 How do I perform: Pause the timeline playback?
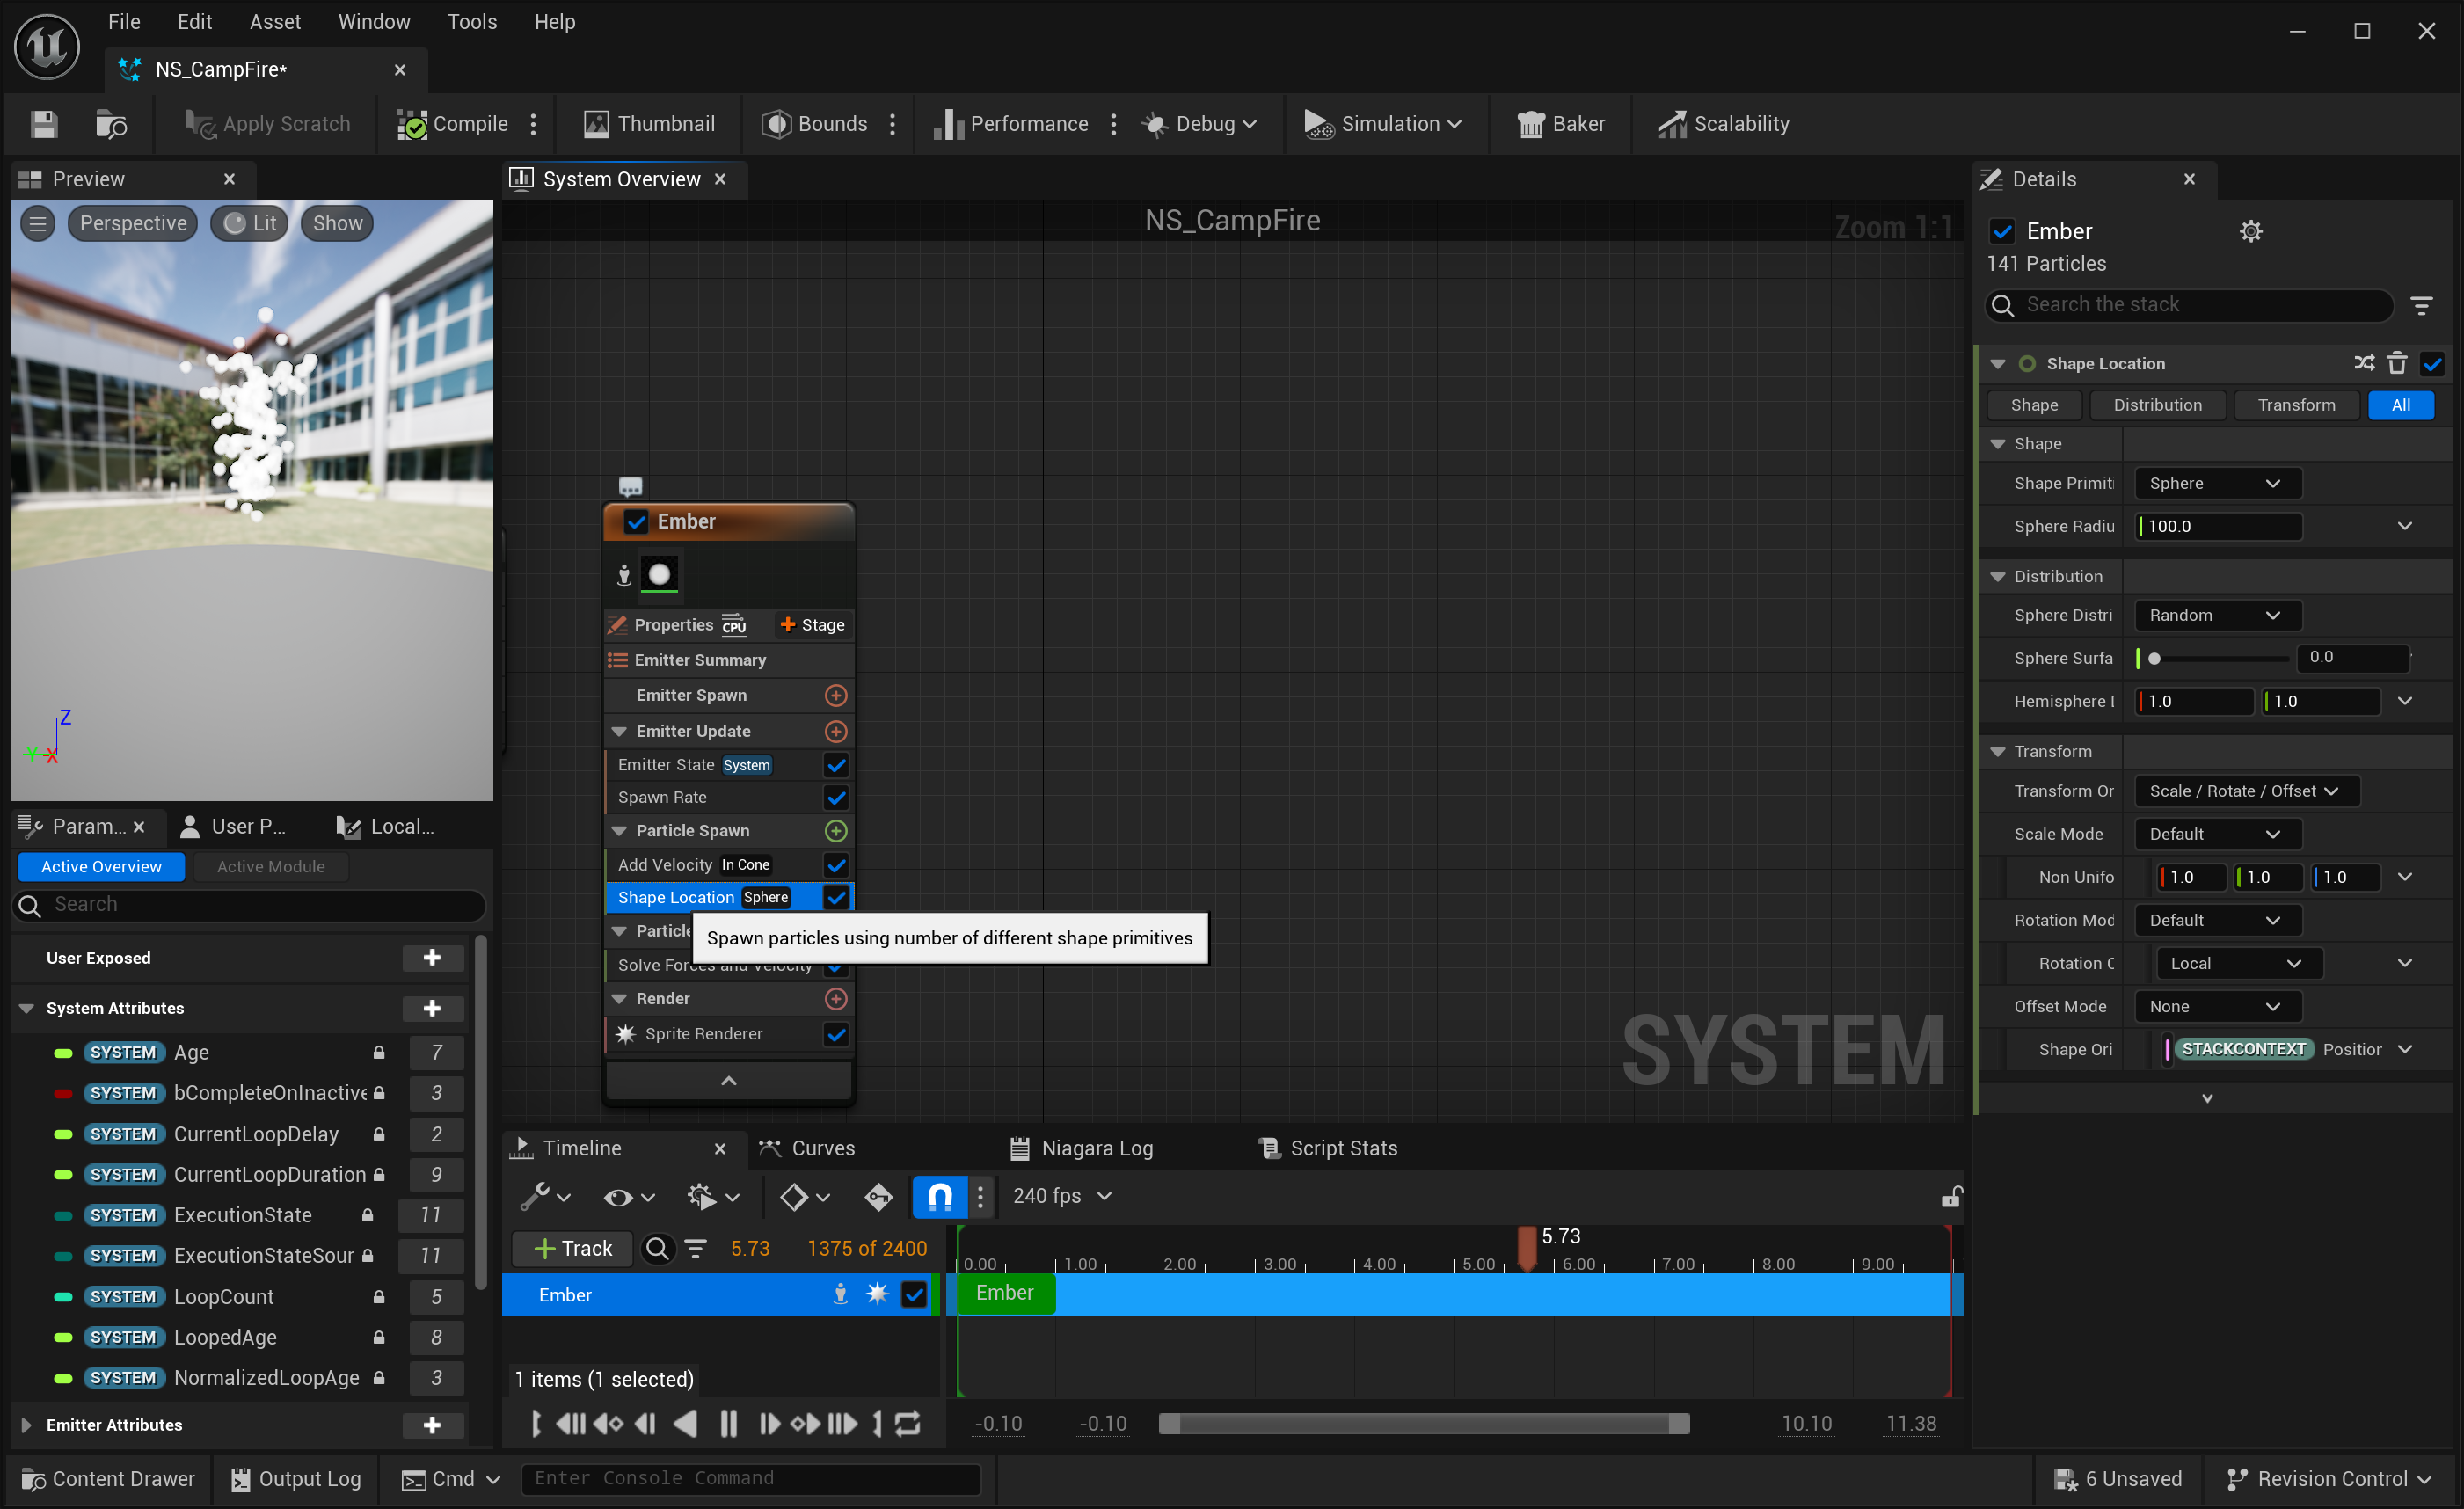(x=728, y=1423)
